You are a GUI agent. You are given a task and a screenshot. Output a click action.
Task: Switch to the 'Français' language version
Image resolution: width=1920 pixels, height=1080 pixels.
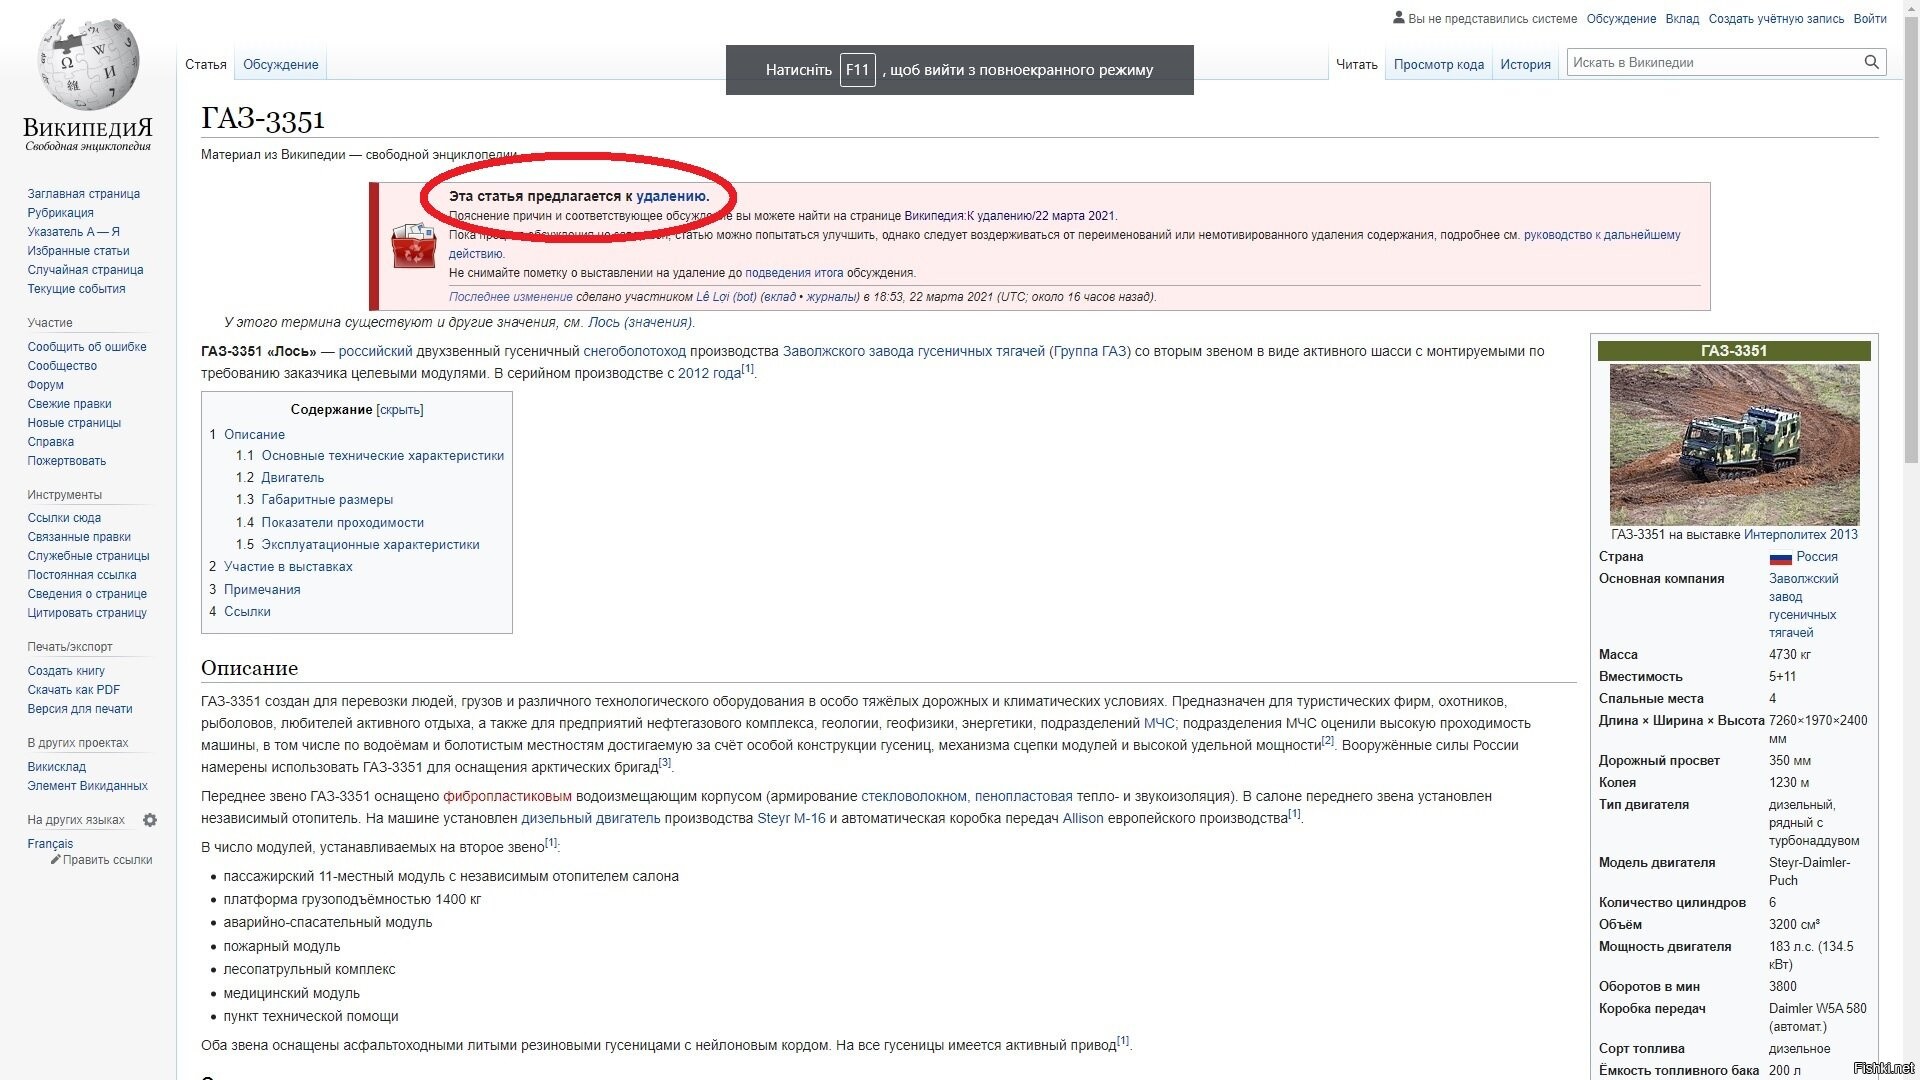50,844
